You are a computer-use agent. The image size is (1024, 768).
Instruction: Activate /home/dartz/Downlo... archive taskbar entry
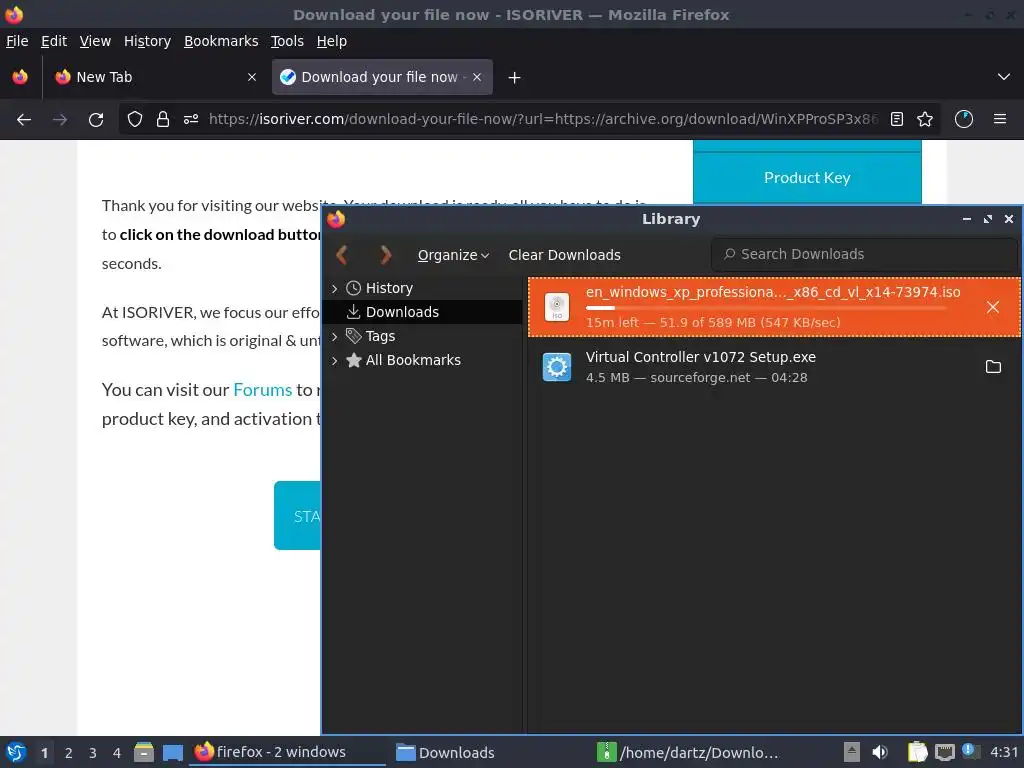(x=688, y=752)
